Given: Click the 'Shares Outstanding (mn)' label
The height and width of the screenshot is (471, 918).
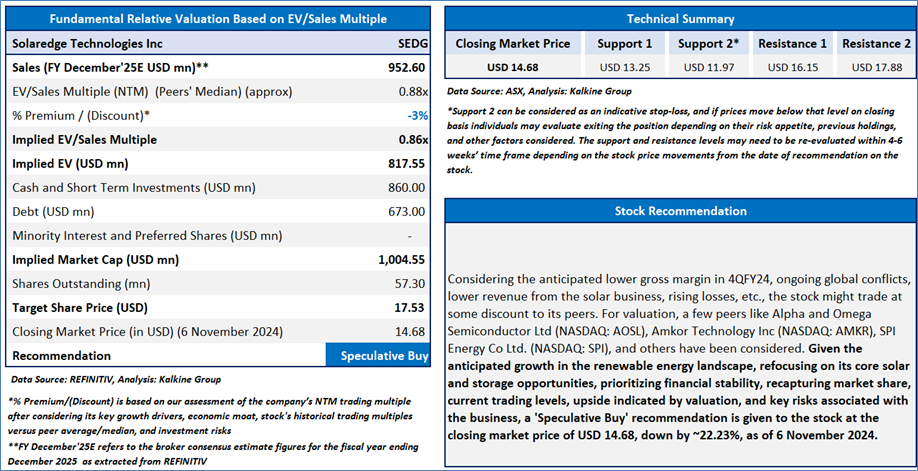Looking at the screenshot, I should (81, 284).
